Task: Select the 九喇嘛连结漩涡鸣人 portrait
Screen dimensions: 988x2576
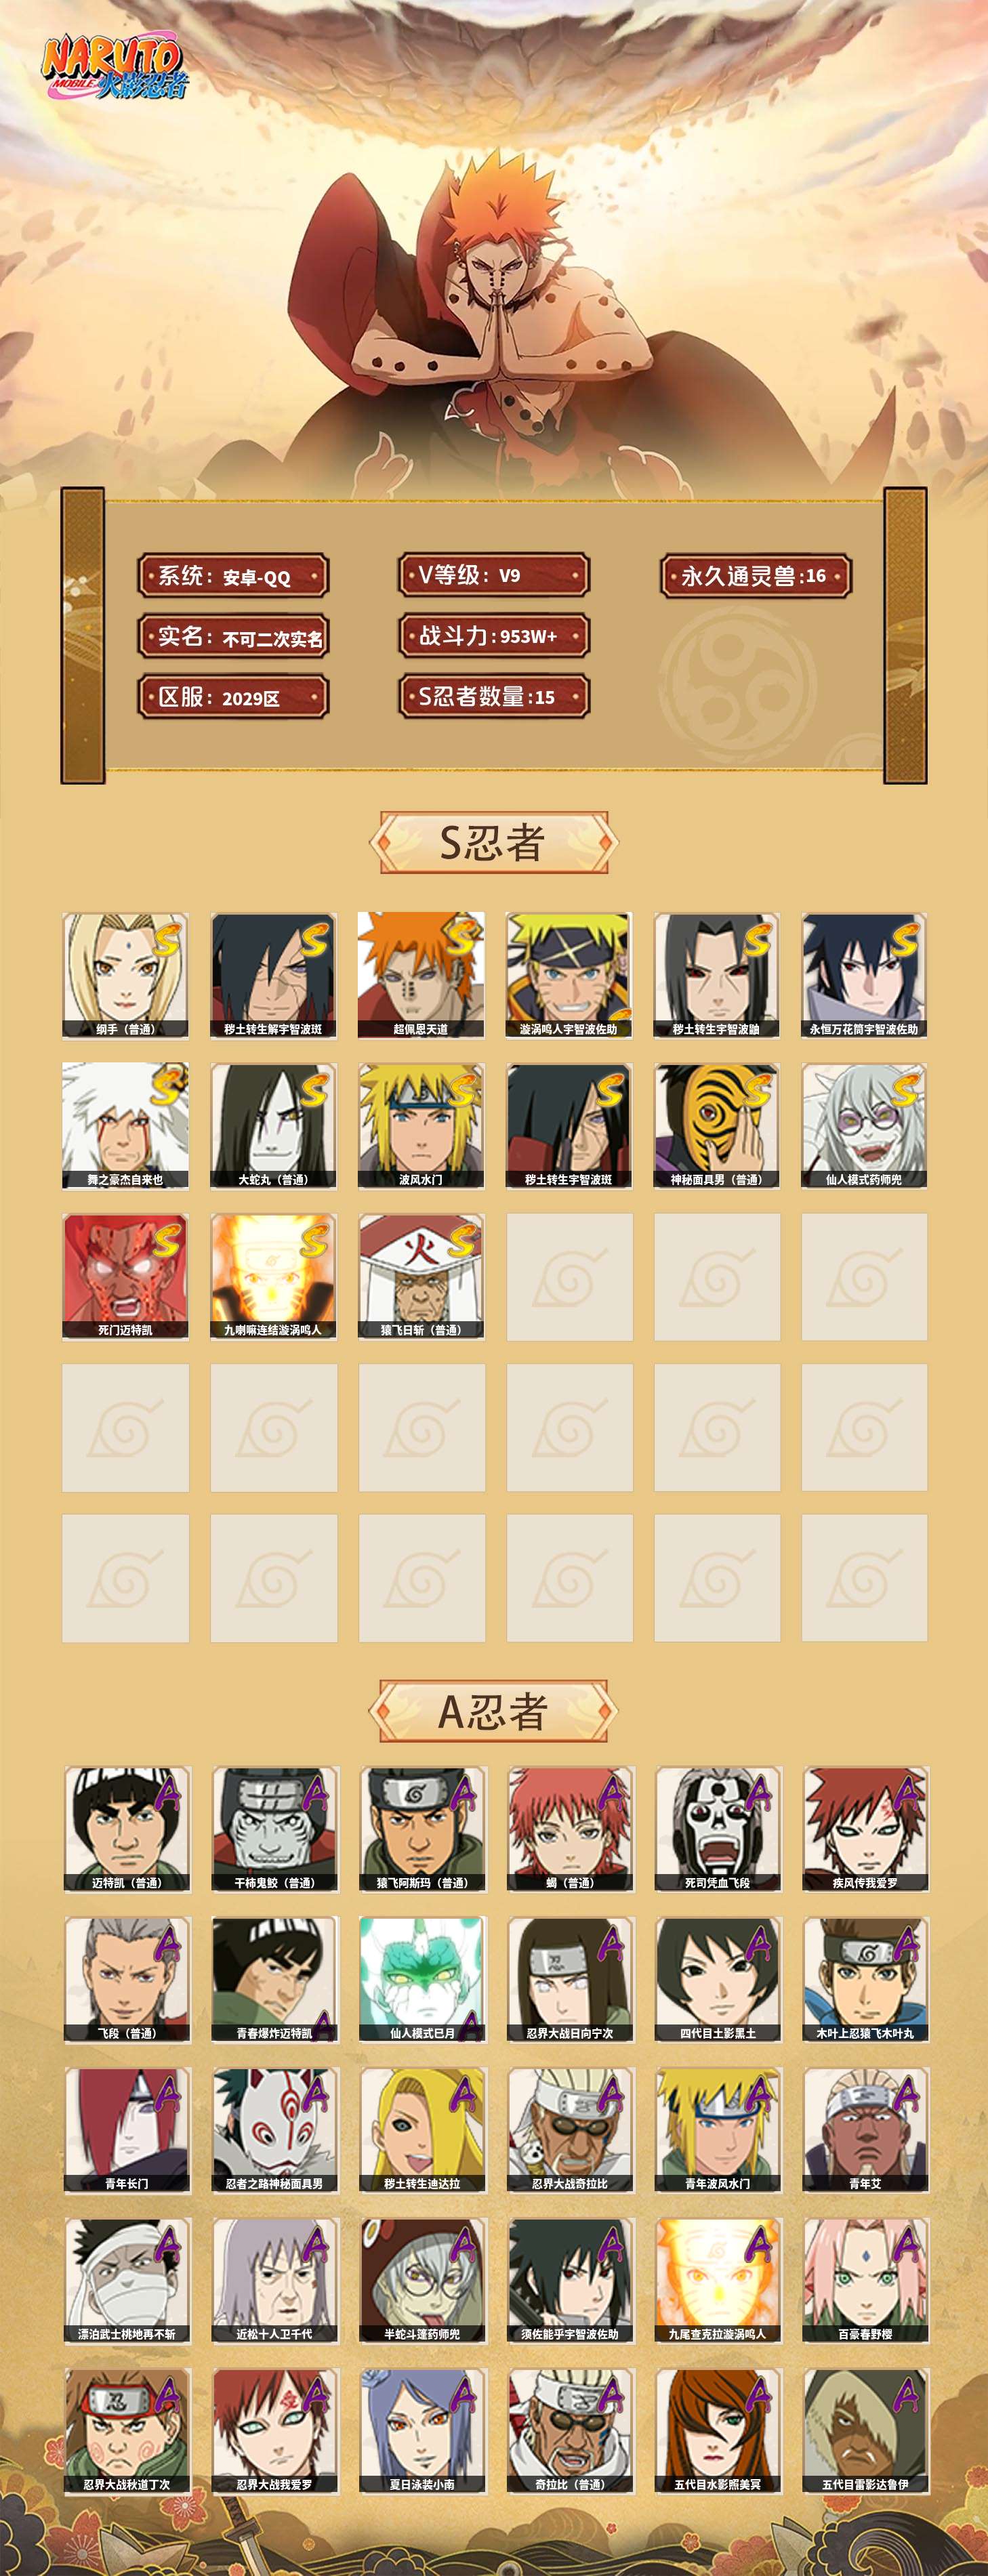Action: click(273, 1276)
